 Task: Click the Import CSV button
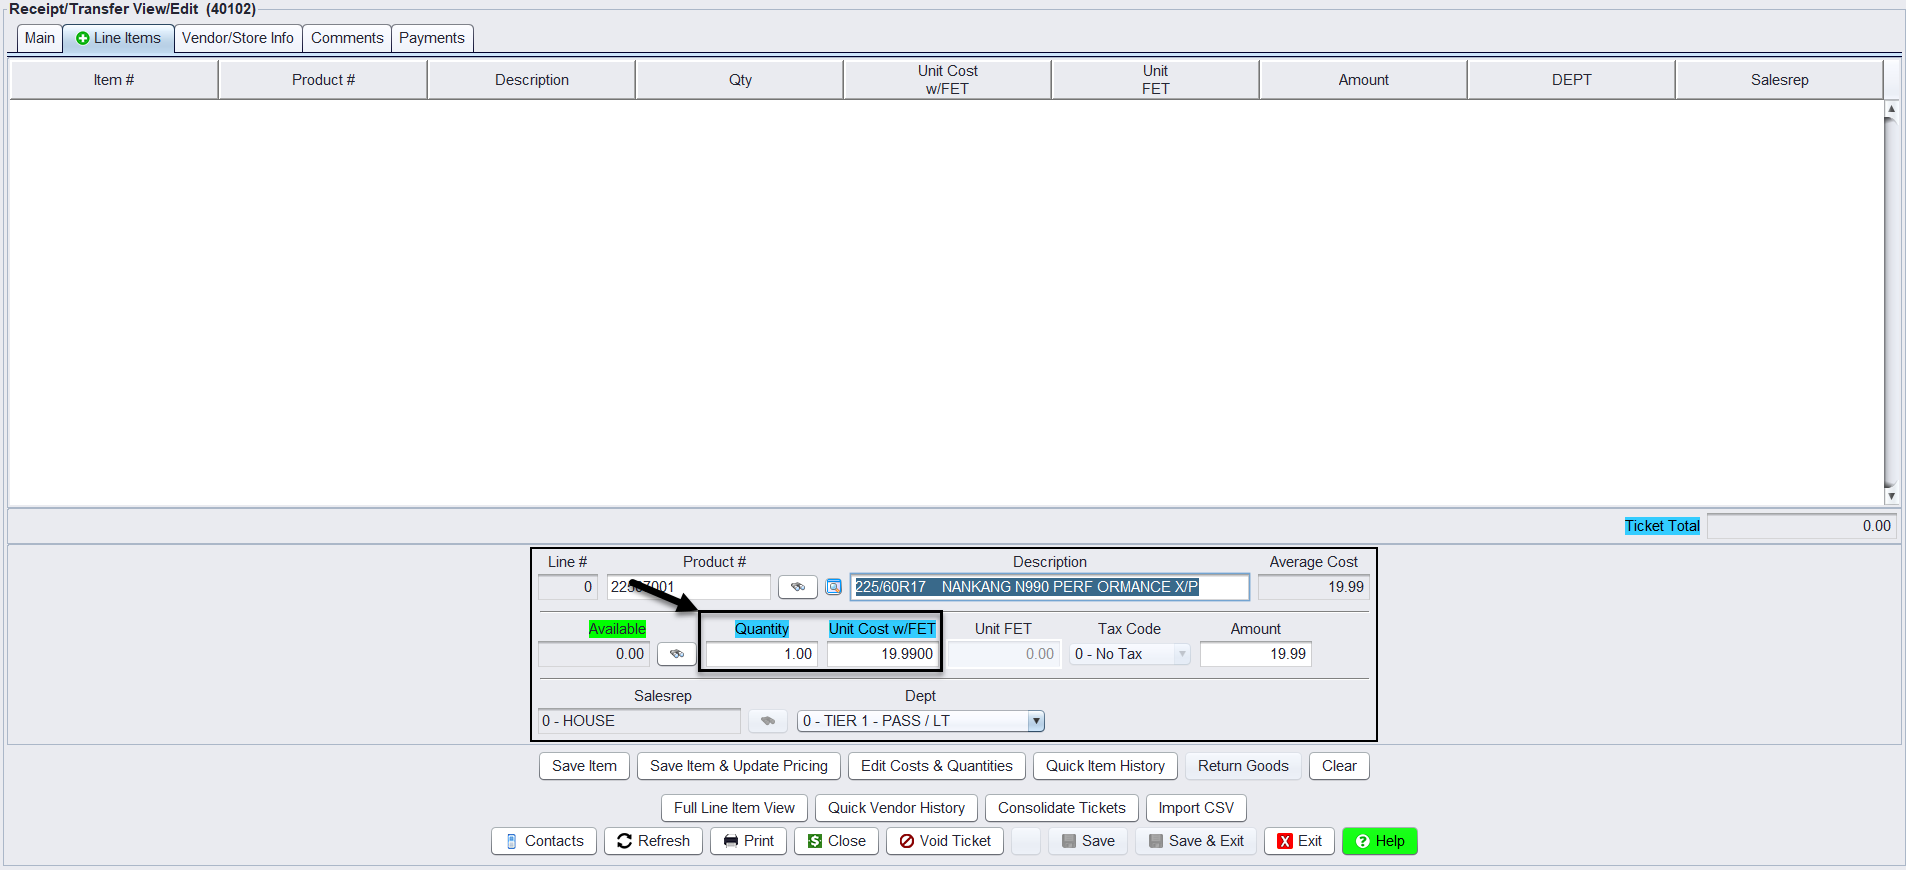[x=1196, y=808]
